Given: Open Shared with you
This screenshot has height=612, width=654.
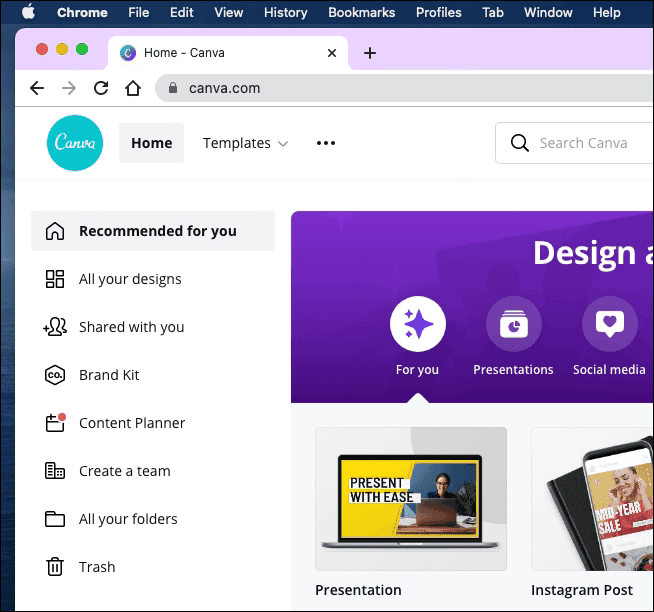Looking at the screenshot, I should (131, 327).
